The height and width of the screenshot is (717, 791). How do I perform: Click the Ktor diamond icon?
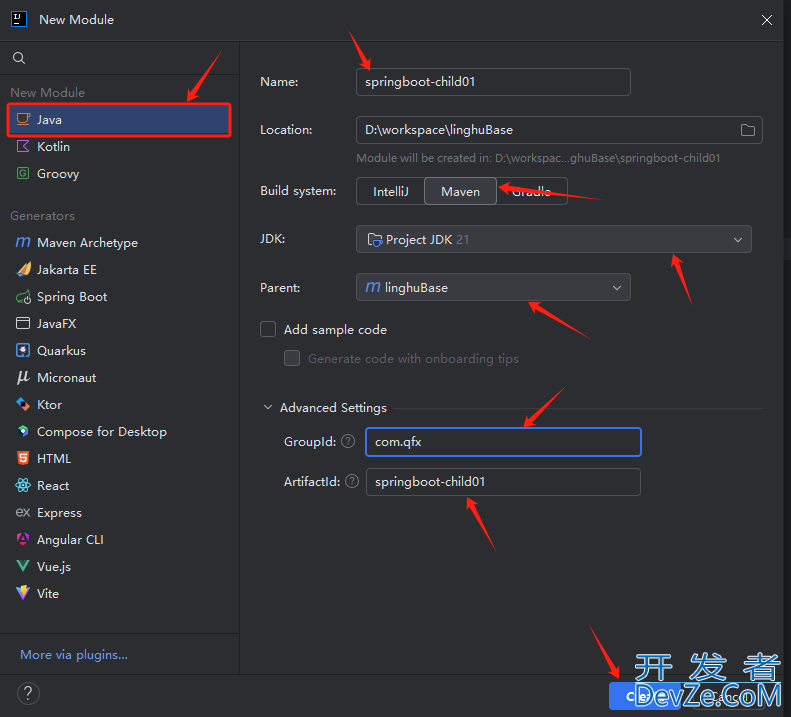tap(23, 404)
